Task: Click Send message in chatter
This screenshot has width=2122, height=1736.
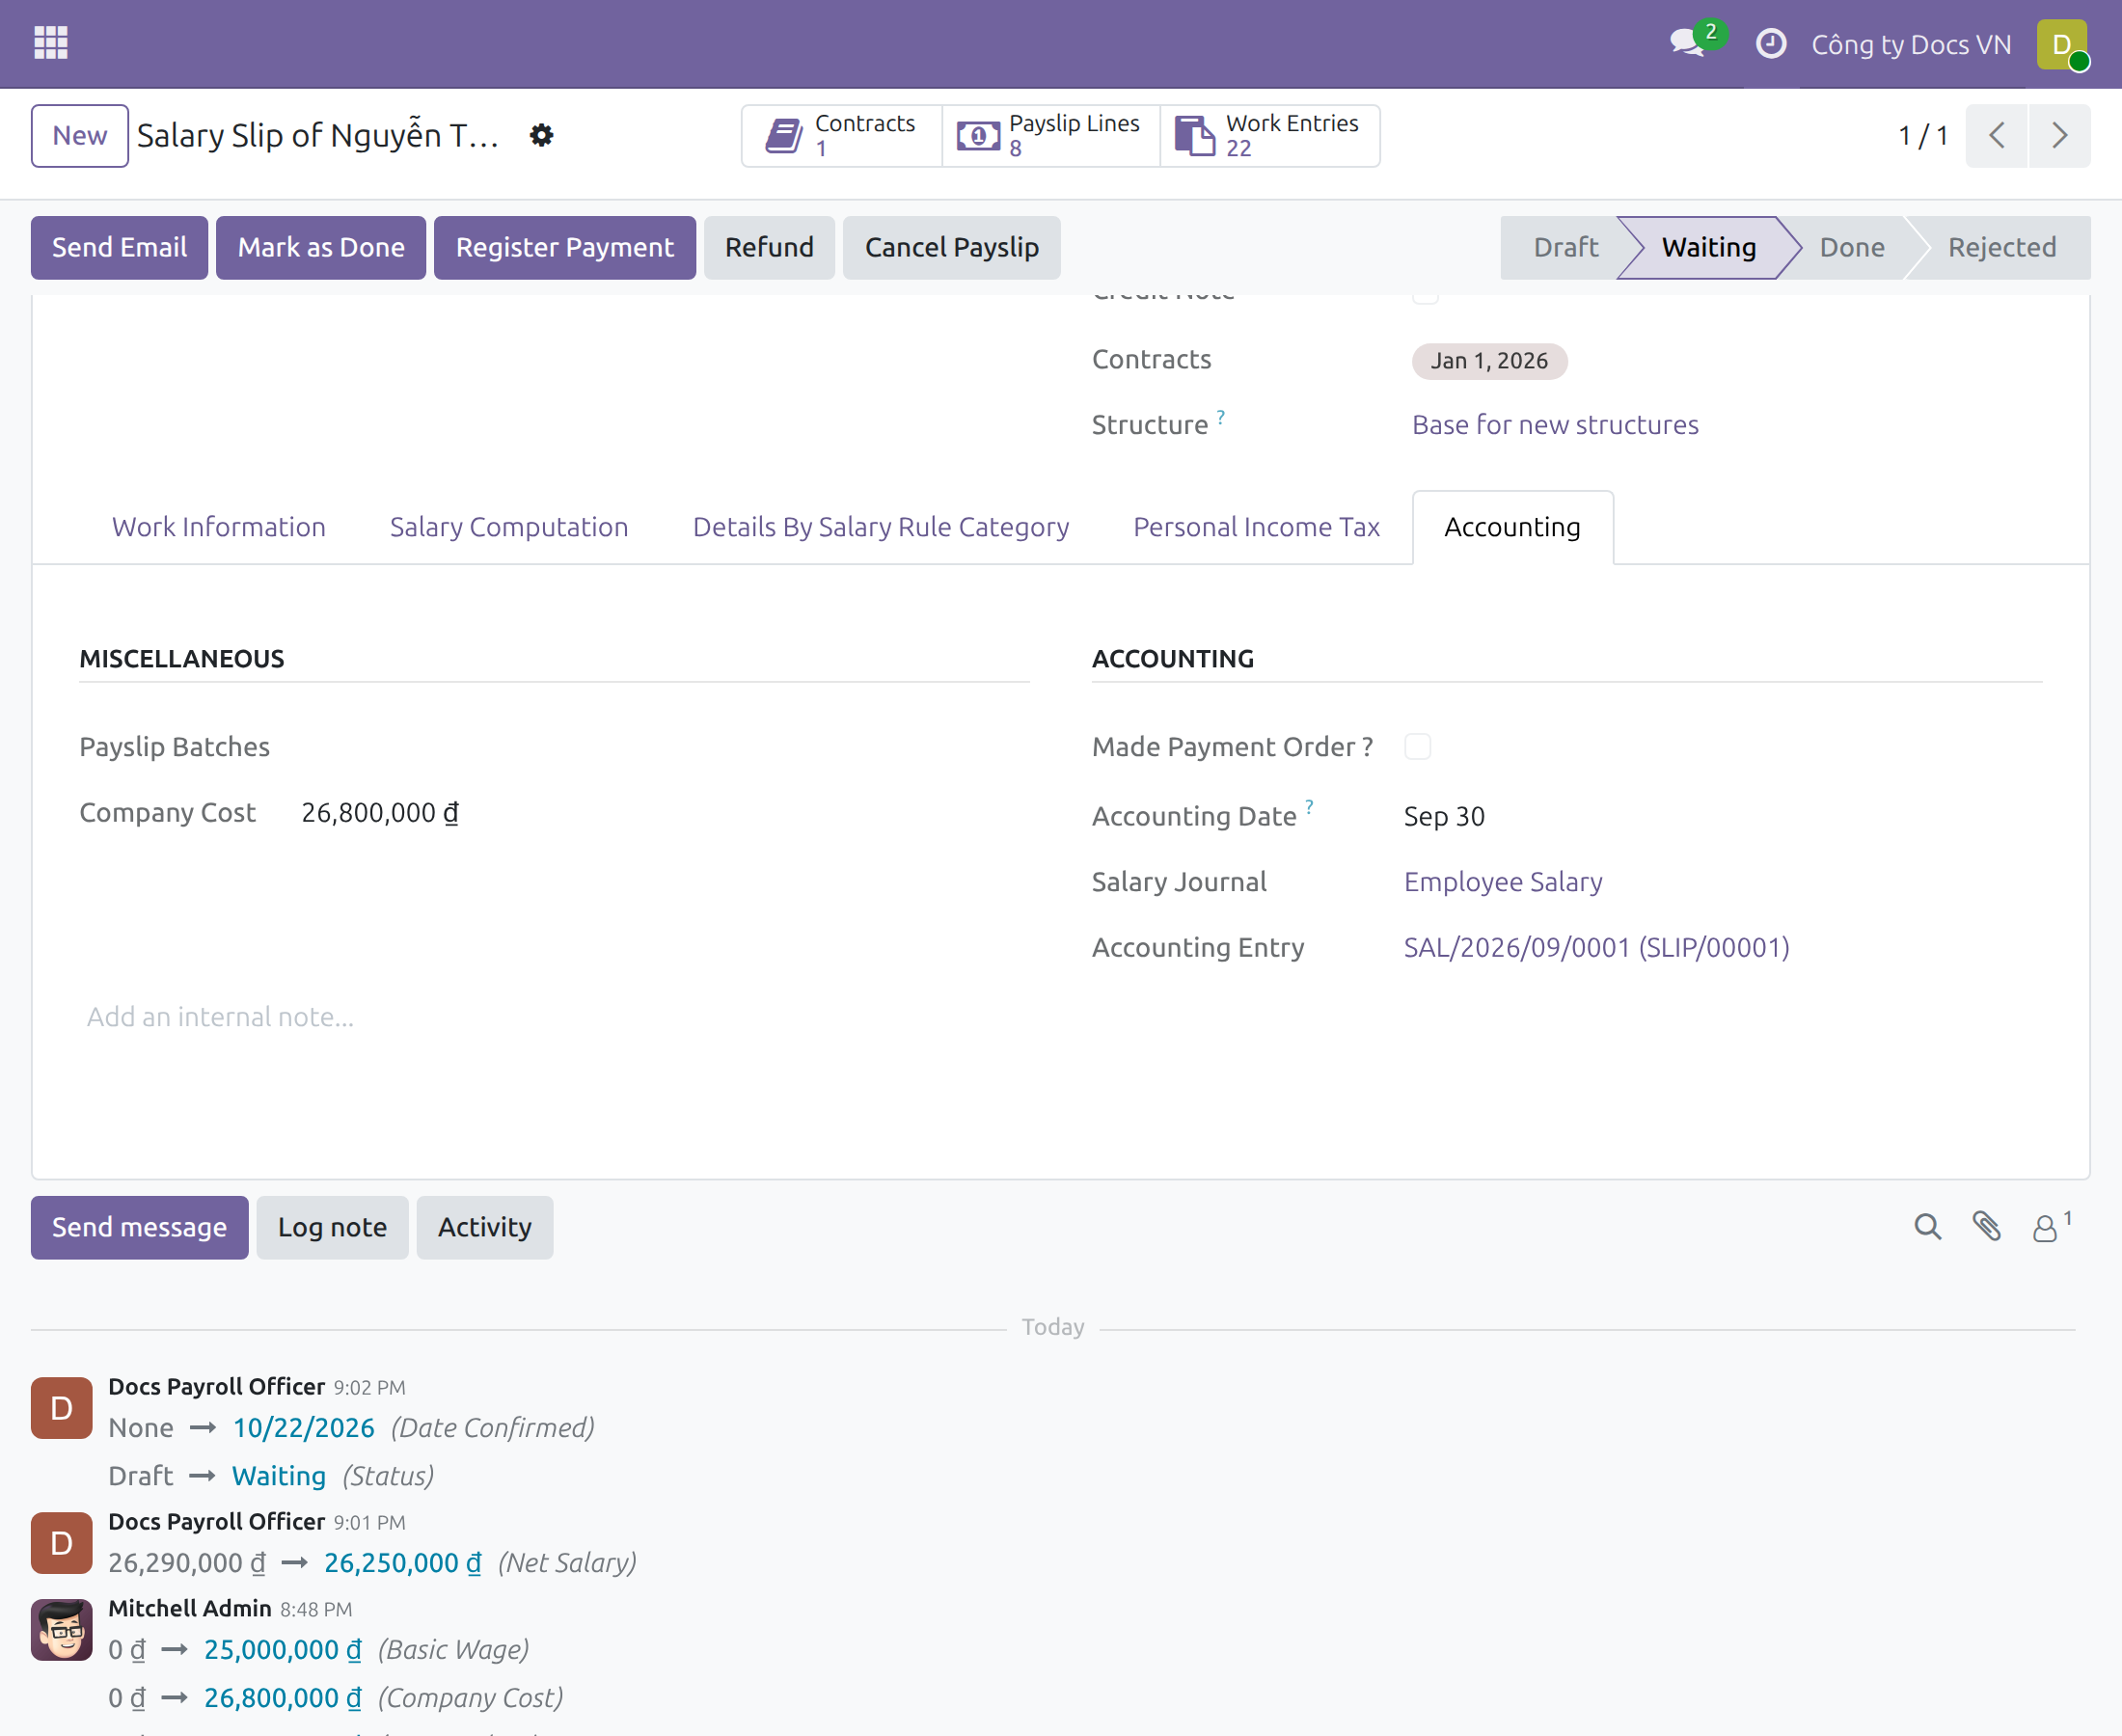Action: (139, 1228)
